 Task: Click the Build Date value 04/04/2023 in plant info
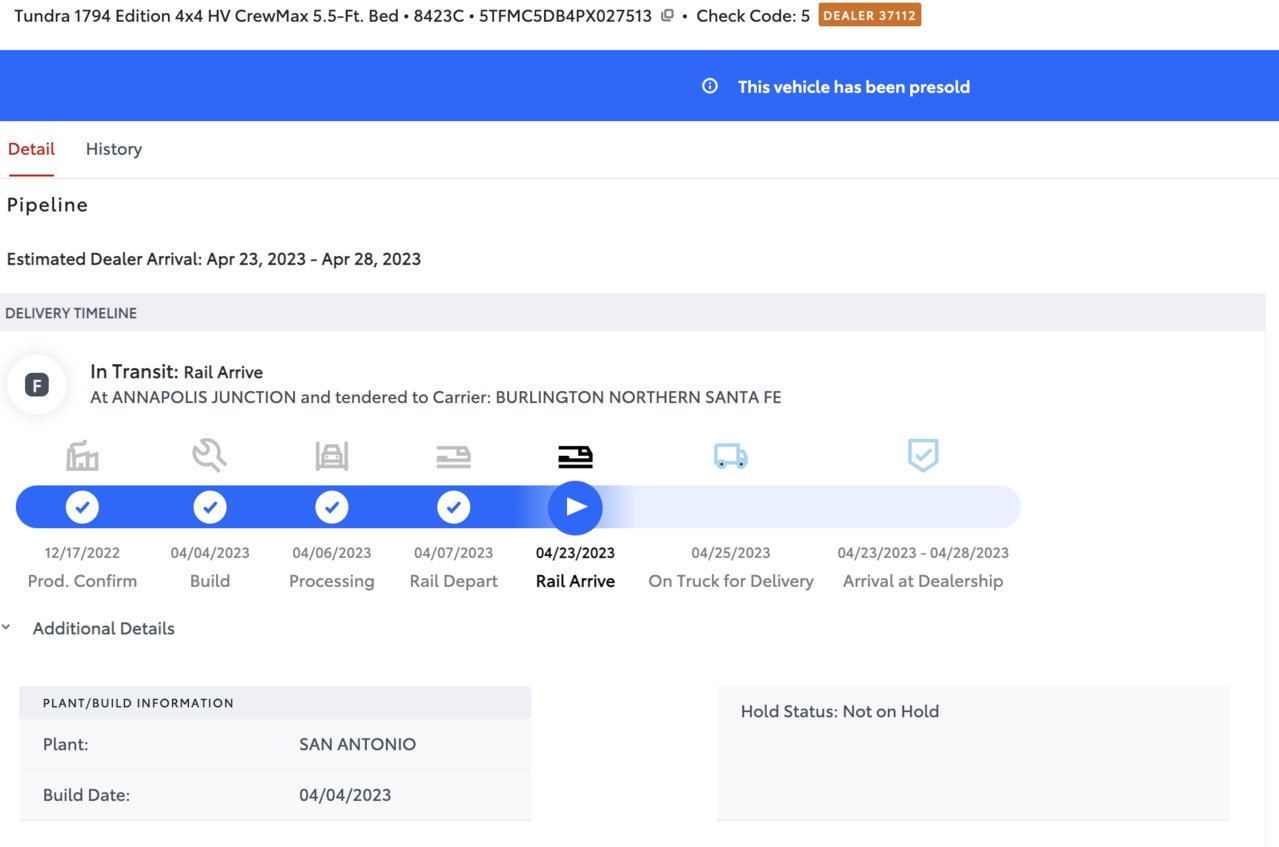pos(345,795)
